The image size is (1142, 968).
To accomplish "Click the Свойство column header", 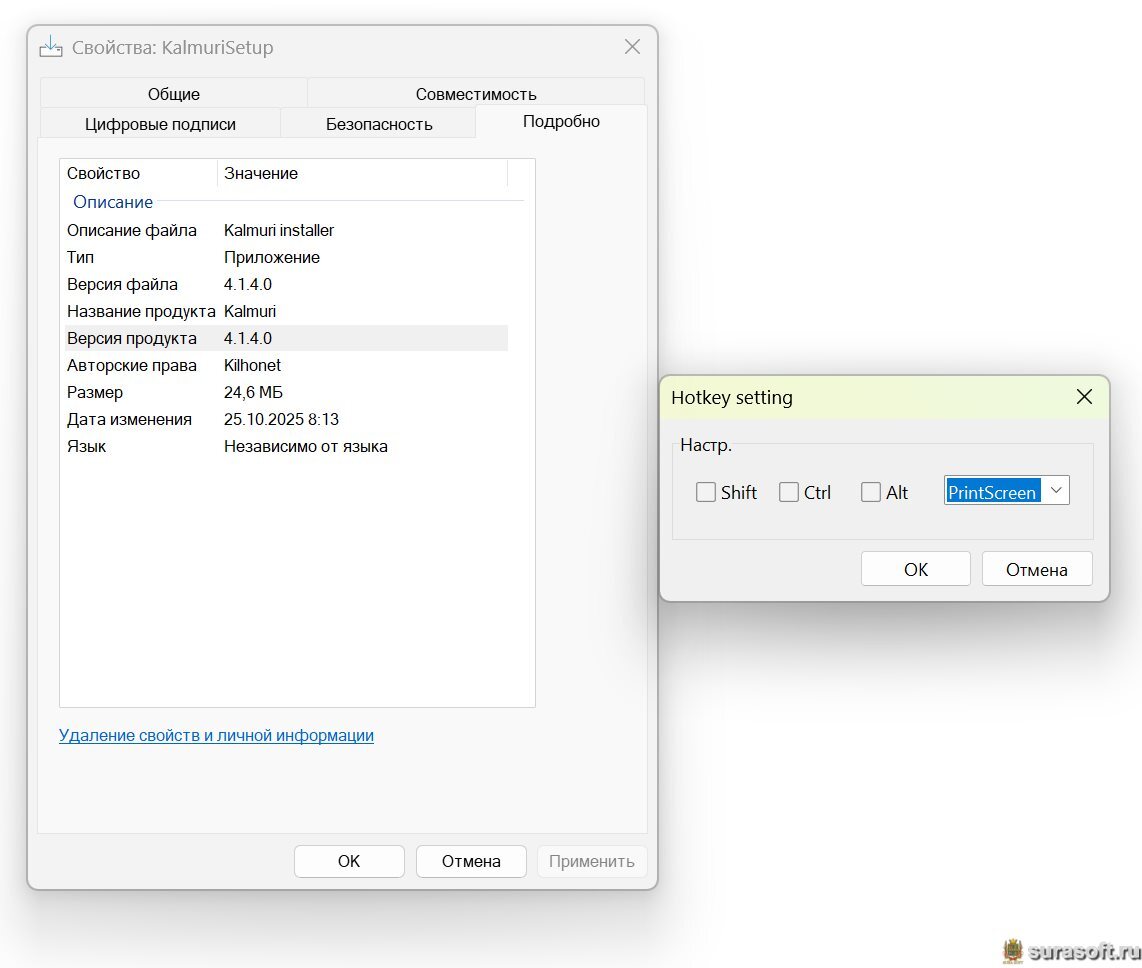I will click(x=139, y=173).
